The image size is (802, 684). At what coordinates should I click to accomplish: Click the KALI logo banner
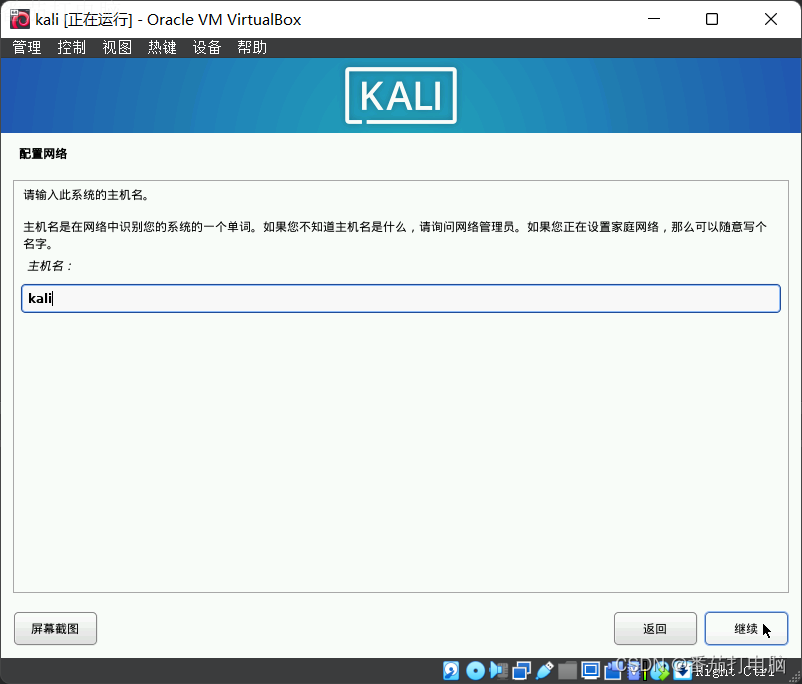pyautogui.click(x=400, y=95)
